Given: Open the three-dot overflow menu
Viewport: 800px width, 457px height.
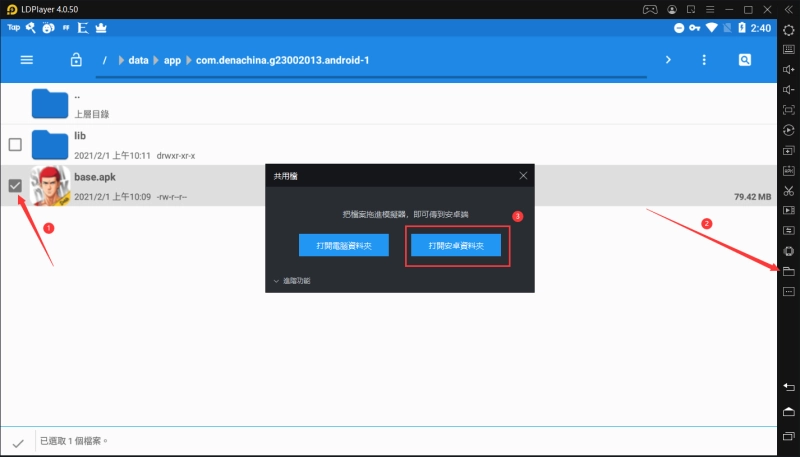Looking at the screenshot, I should 704,60.
